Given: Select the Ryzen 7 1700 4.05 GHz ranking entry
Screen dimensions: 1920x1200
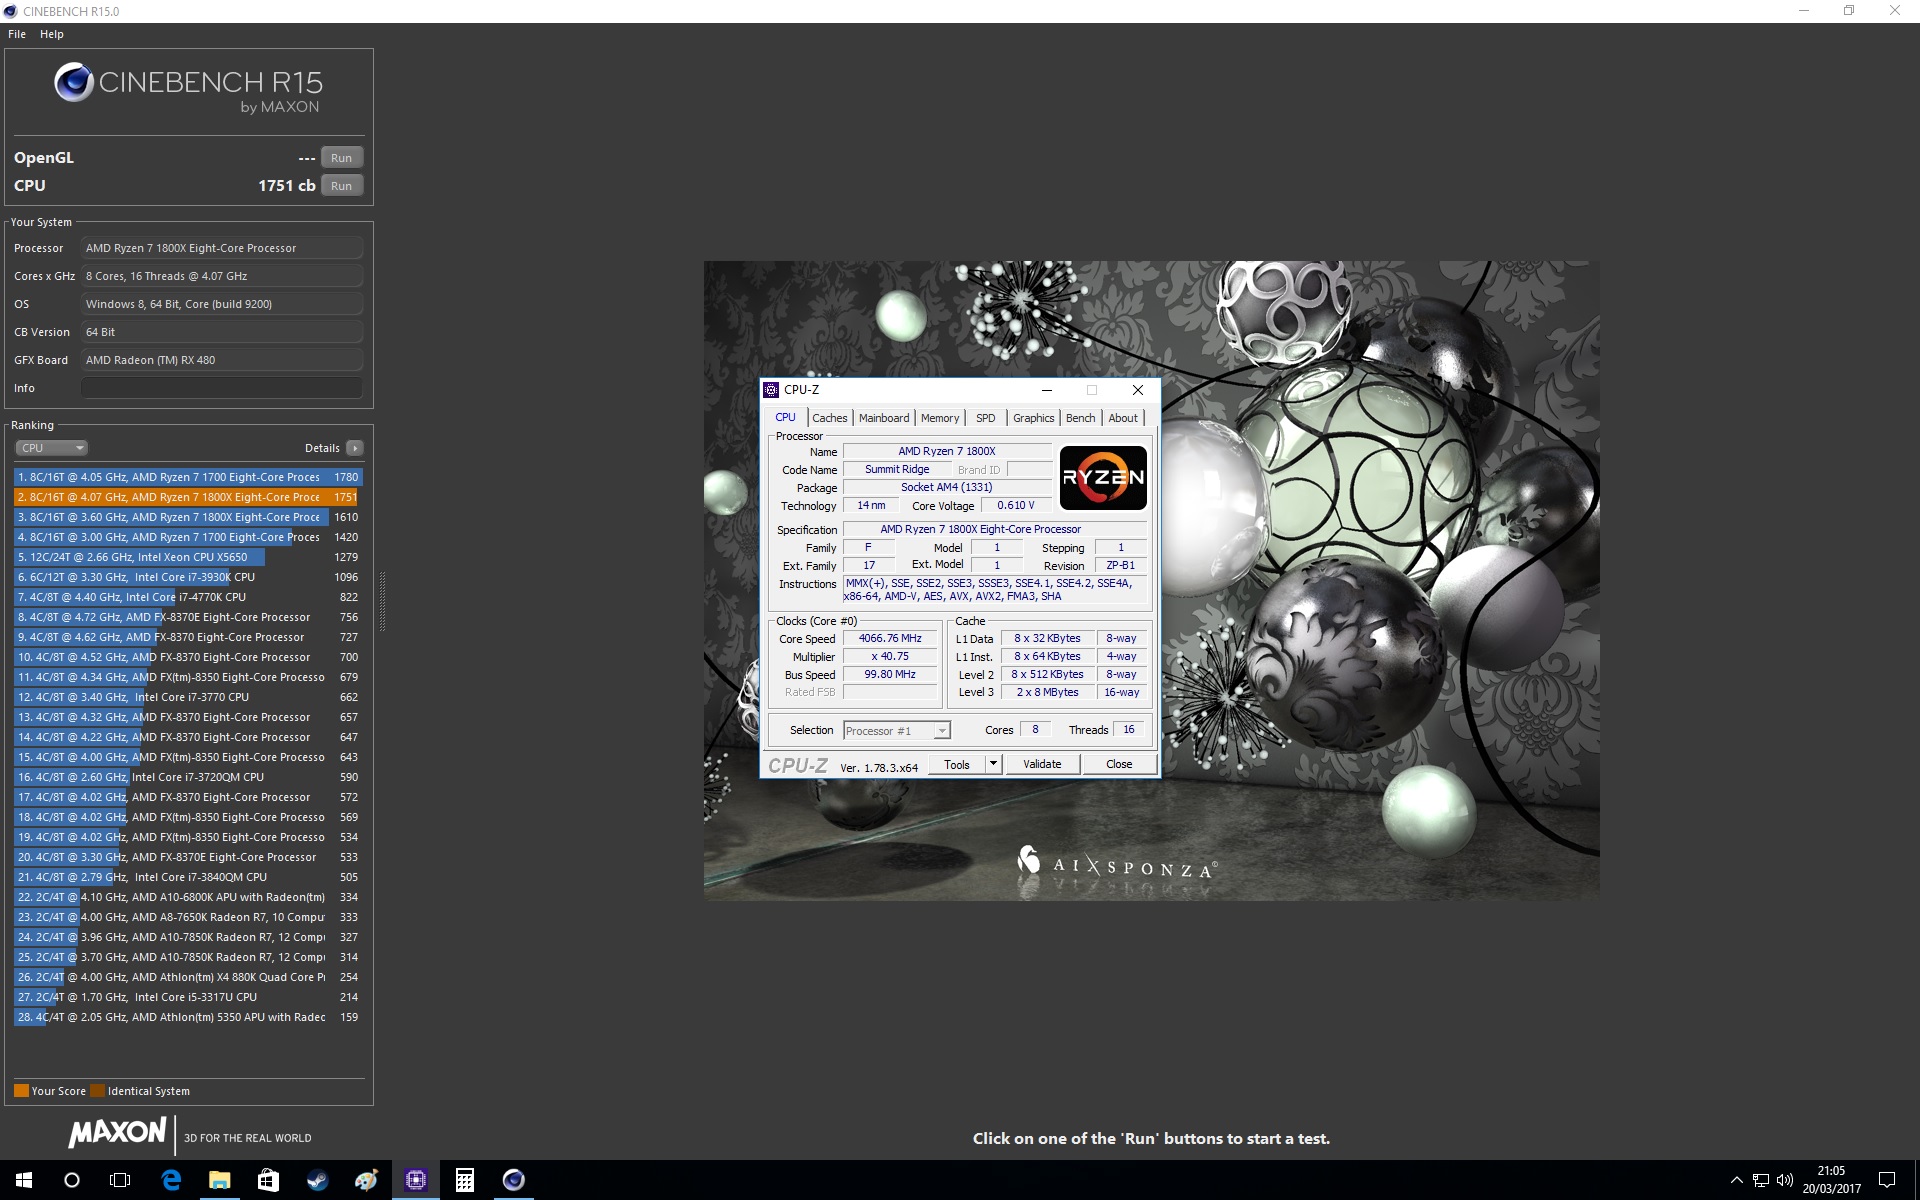Looking at the screenshot, I should [x=188, y=477].
